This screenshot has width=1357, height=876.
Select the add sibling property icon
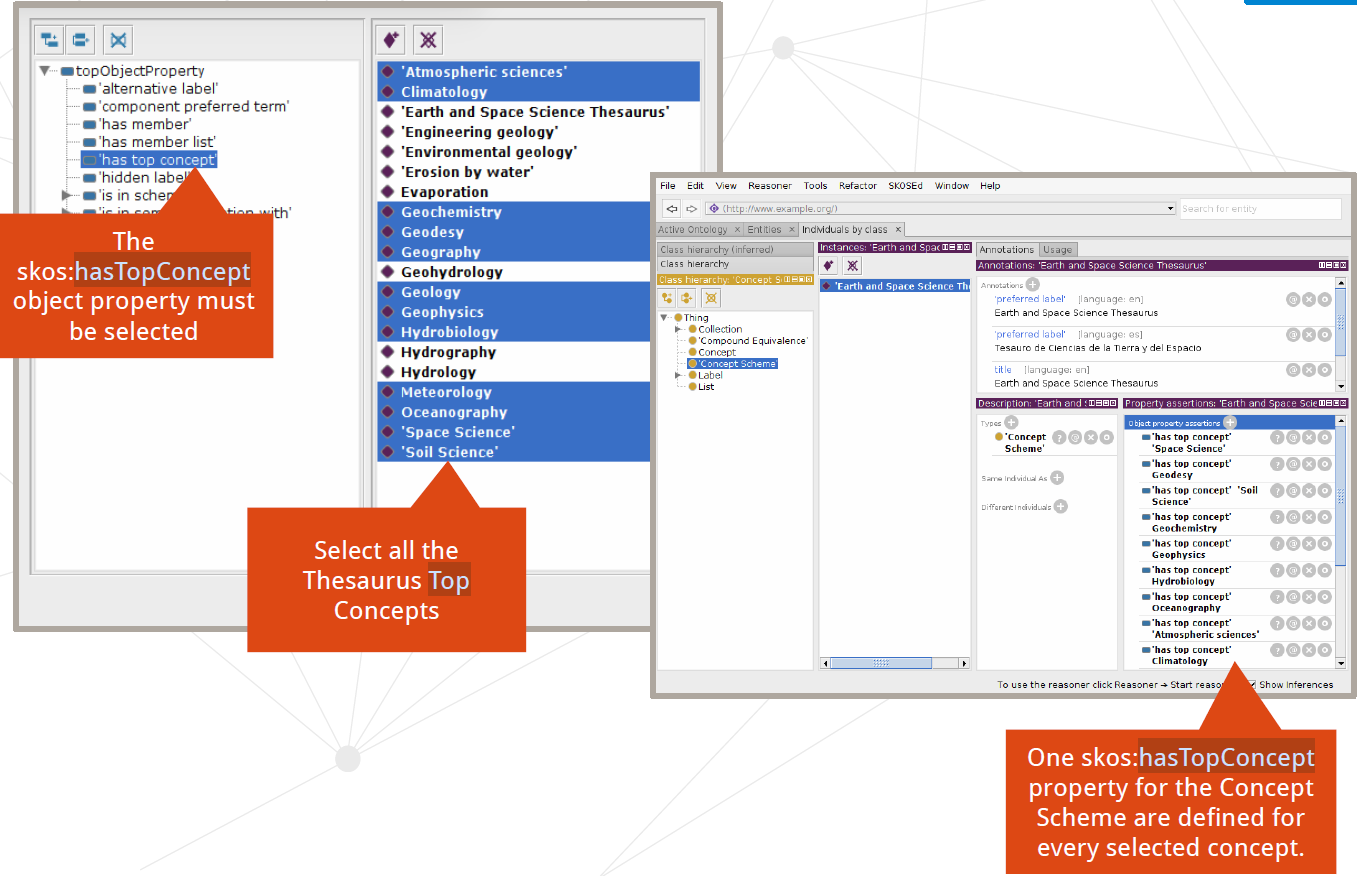coord(80,39)
